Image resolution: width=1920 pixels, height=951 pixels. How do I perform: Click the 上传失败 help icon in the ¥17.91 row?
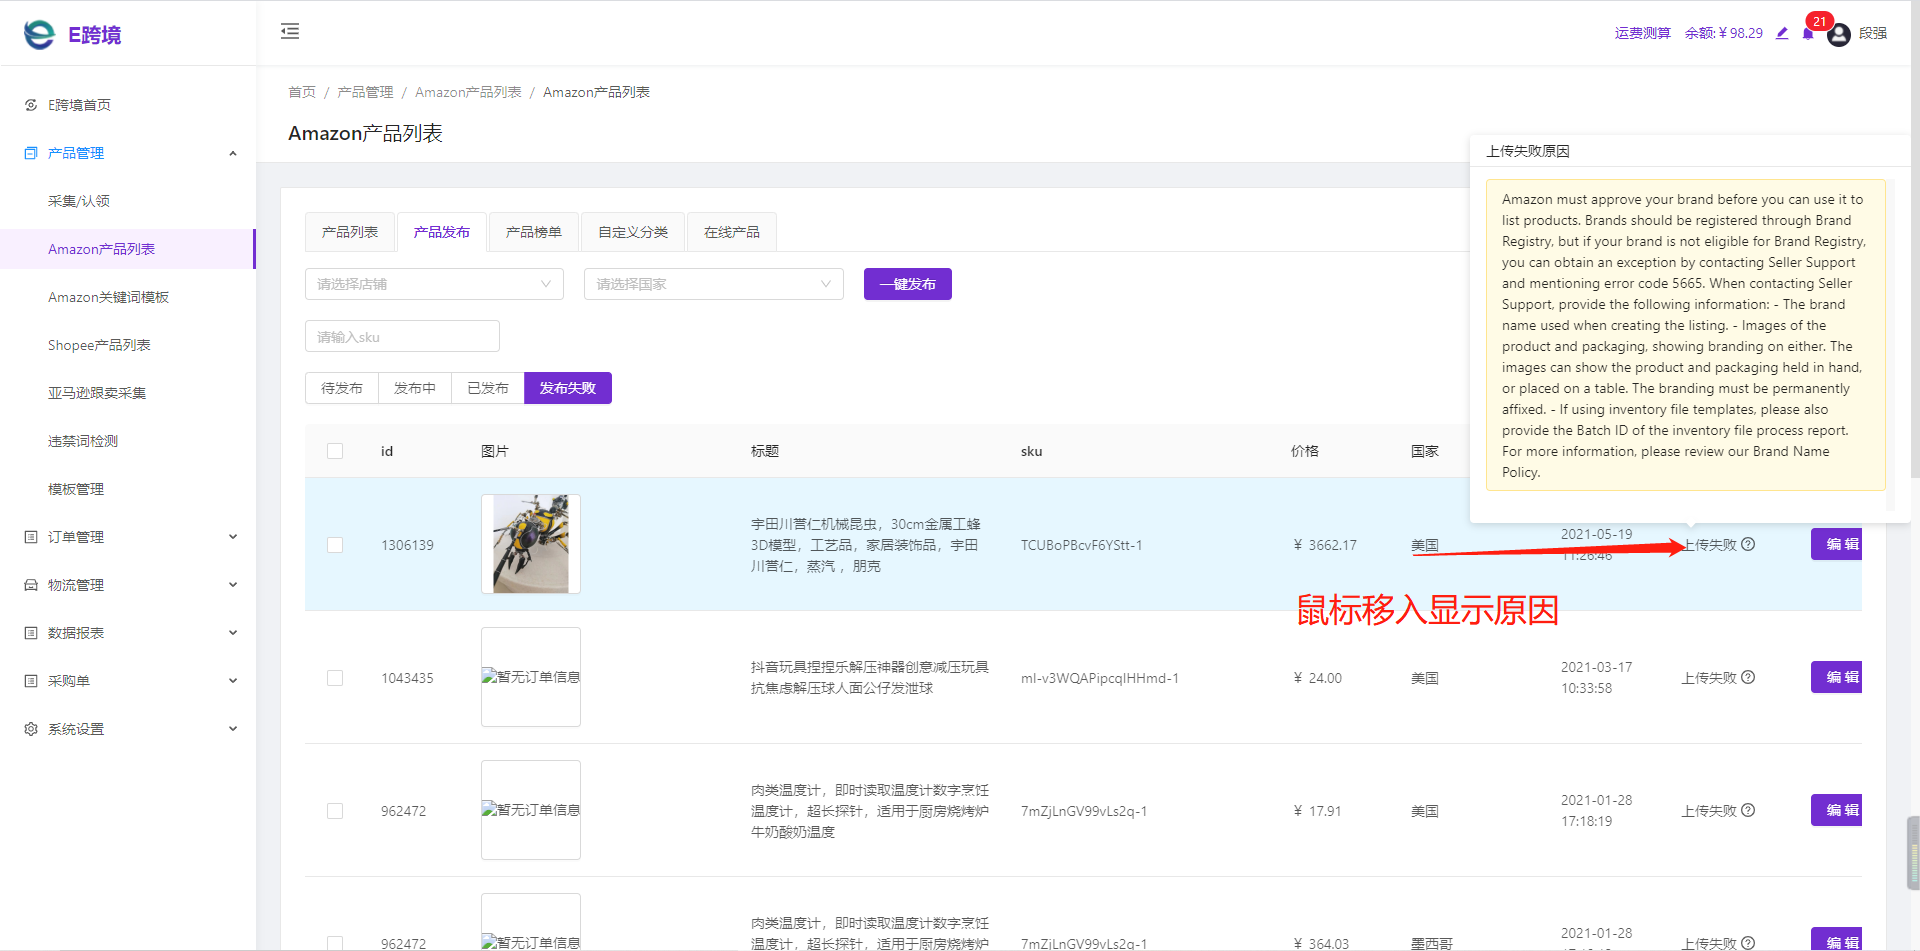pos(1748,810)
